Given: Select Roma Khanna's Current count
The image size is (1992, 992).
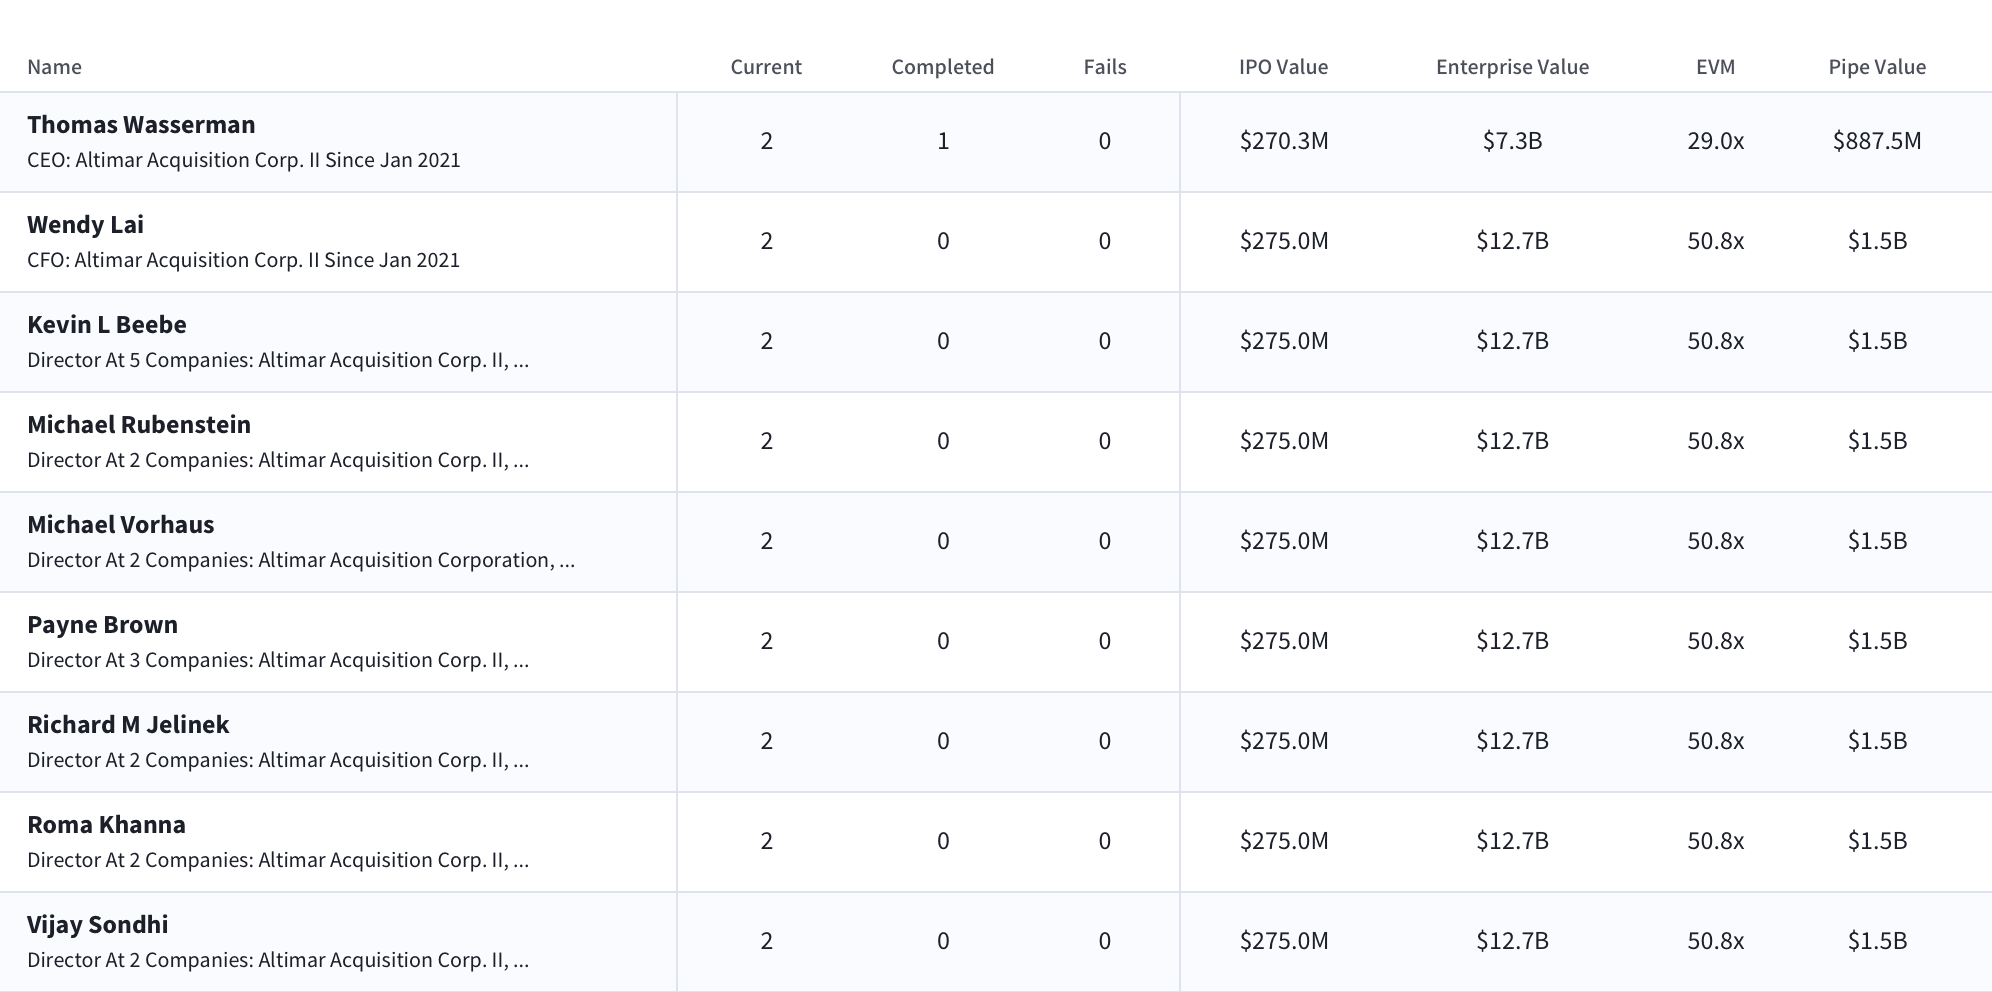Looking at the screenshot, I should pyautogui.click(x=767, y=841).
